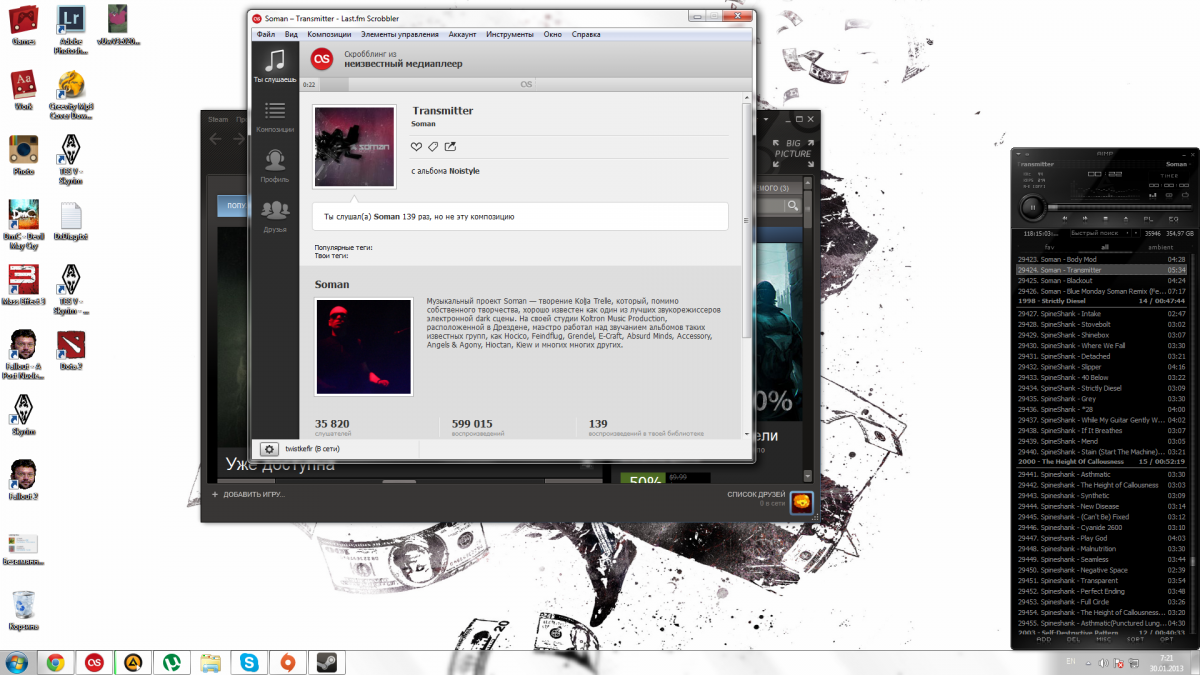The height and width of the screenshot is (675, 1200).
Task: Open the ADD menu in AIMP playlist
Action: [x=1044, y=639]
